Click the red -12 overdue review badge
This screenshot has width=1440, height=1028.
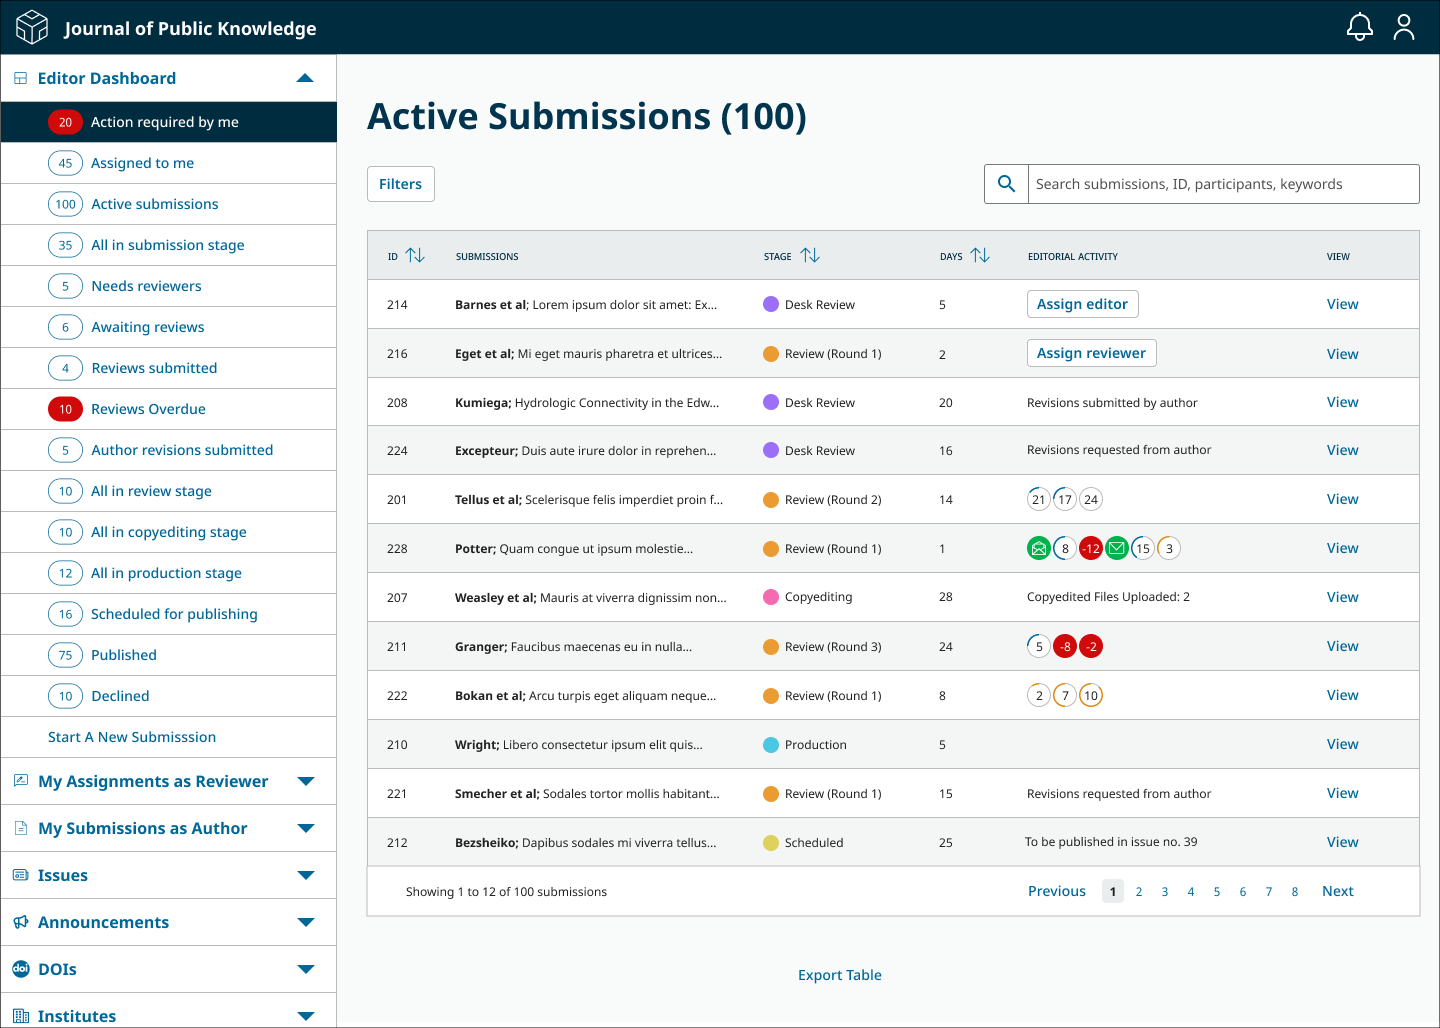1091,548
